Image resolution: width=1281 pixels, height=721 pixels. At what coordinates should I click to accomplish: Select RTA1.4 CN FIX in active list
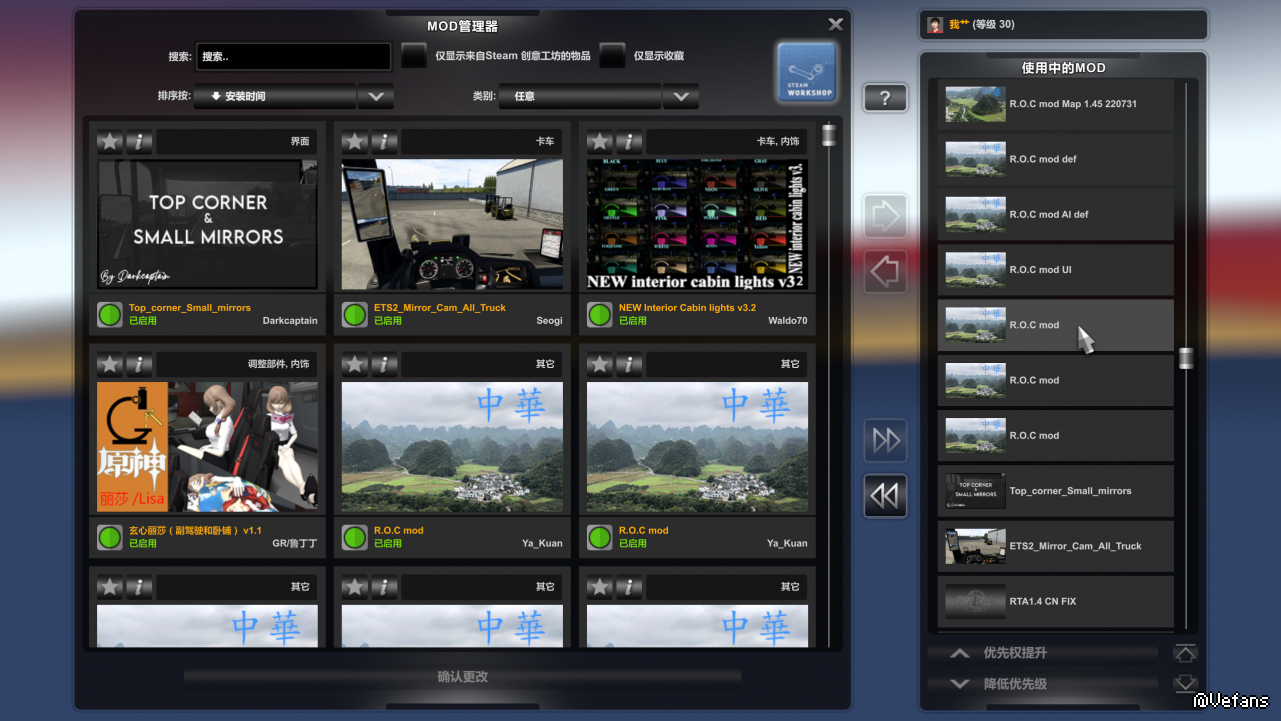(1055, 601)
